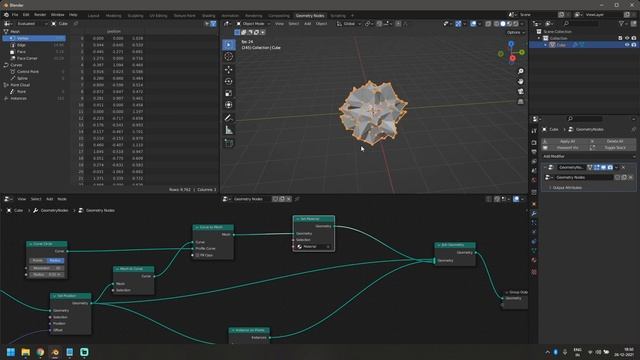This screenshot has height=360, width=640.
Task: Select the Measure tool
Action: coord(229,130)
